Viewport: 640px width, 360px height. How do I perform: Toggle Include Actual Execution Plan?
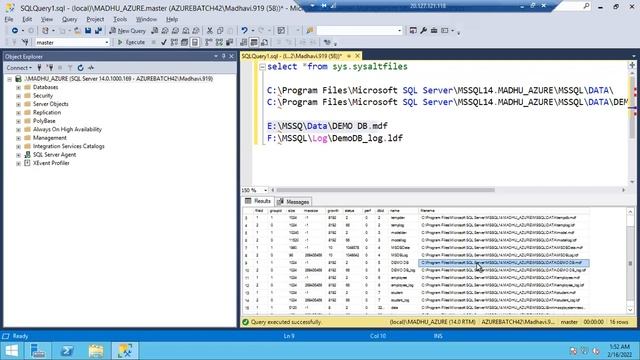click(x=209, y=42)
